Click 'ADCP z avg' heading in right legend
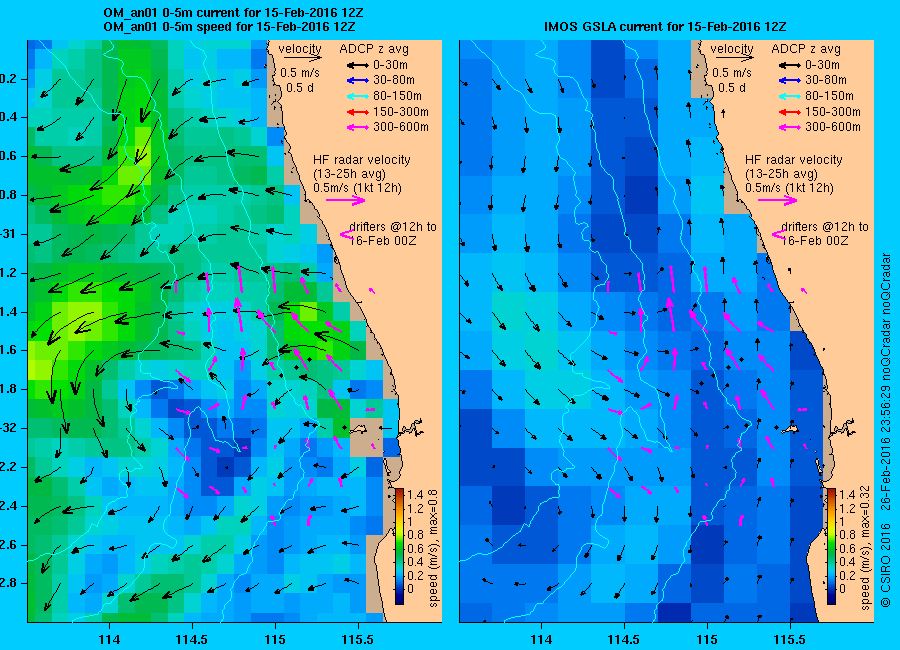This screenshot has width=900, height=650. coord(806,49)
